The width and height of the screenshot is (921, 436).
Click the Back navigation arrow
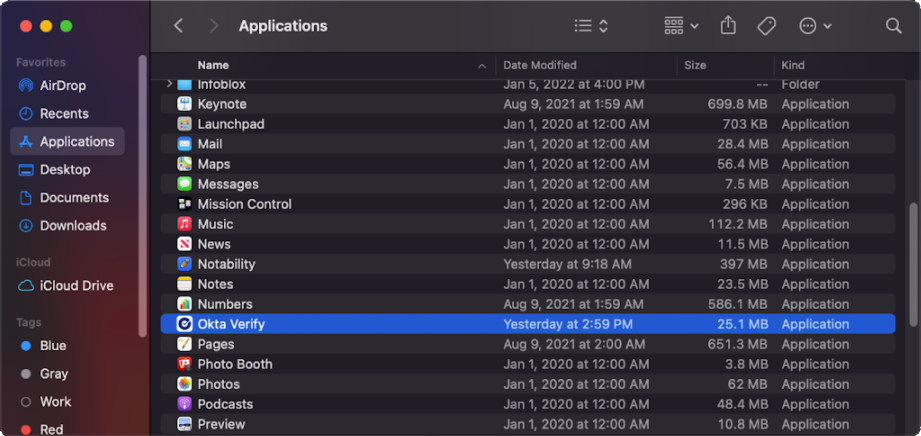click(178, 26)
